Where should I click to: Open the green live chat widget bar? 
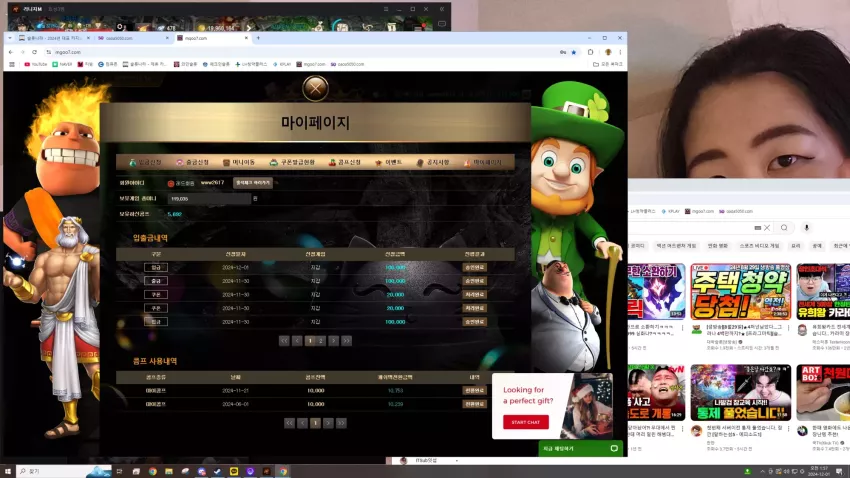580,448
